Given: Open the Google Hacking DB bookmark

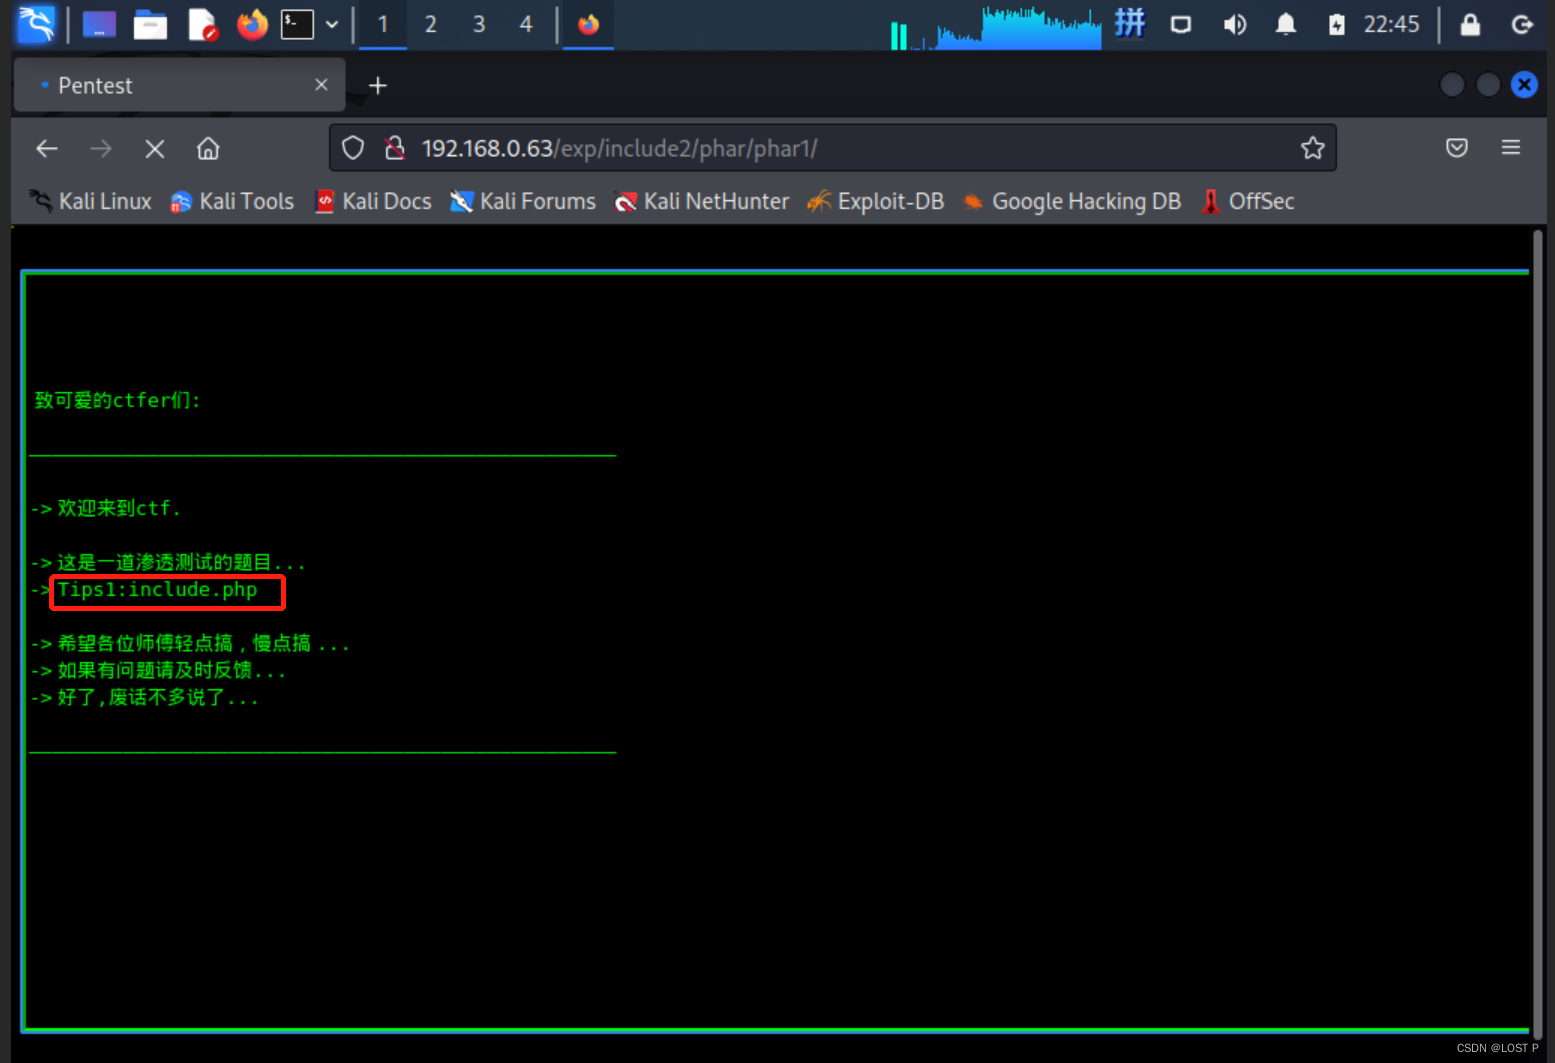Looking at the screenshot, I should coord(1072,201).
